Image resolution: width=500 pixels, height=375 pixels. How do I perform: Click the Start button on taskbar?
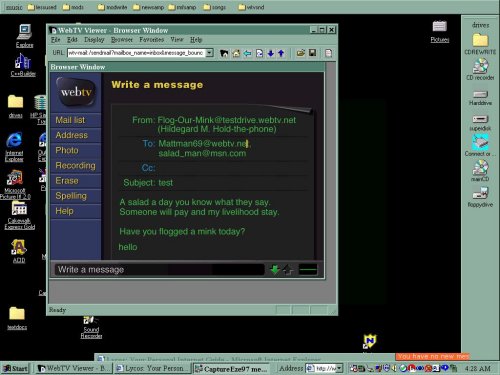(x=16, y=368)
